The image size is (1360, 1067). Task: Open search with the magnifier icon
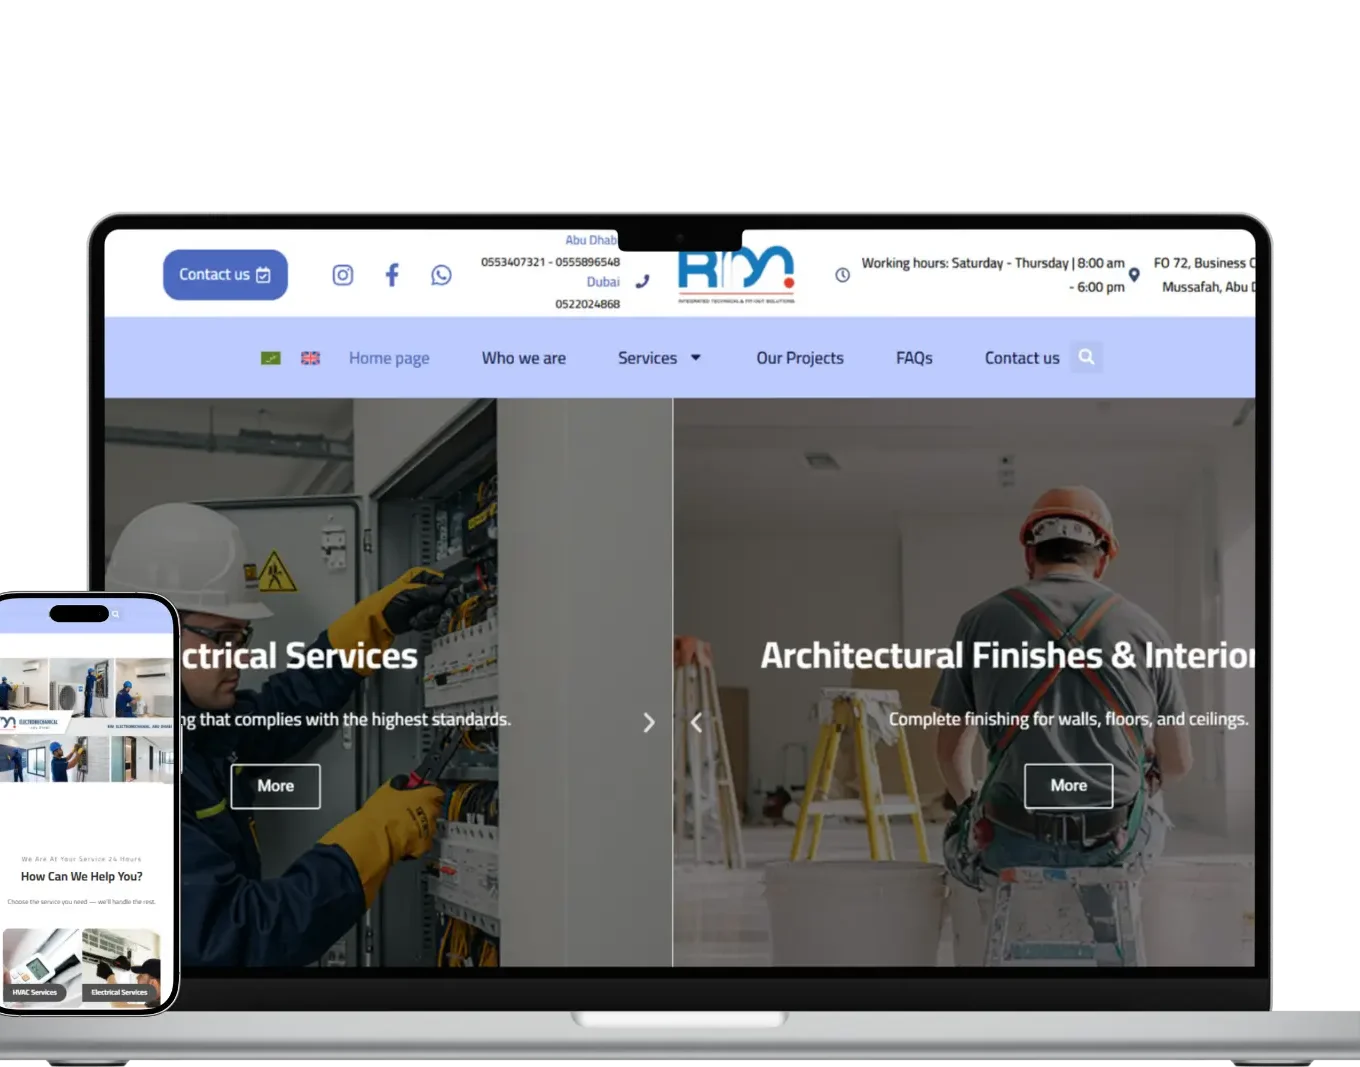[x=1086, y=357]
